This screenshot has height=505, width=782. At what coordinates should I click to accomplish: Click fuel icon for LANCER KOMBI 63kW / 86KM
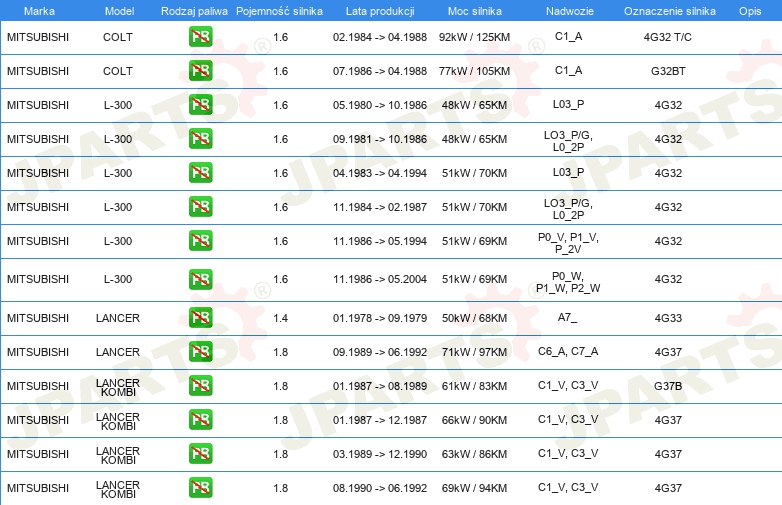[x=200, y=454]
